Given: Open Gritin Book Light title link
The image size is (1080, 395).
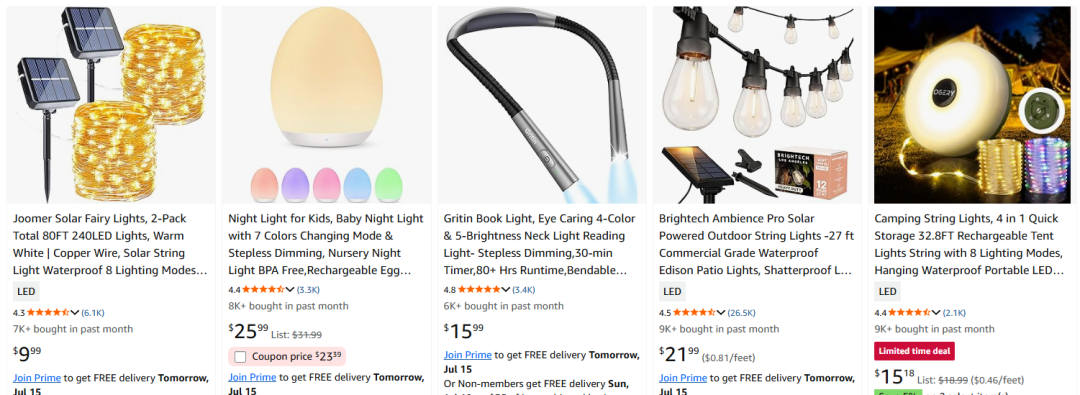Looking at the screenshot, I should point(540,244).
